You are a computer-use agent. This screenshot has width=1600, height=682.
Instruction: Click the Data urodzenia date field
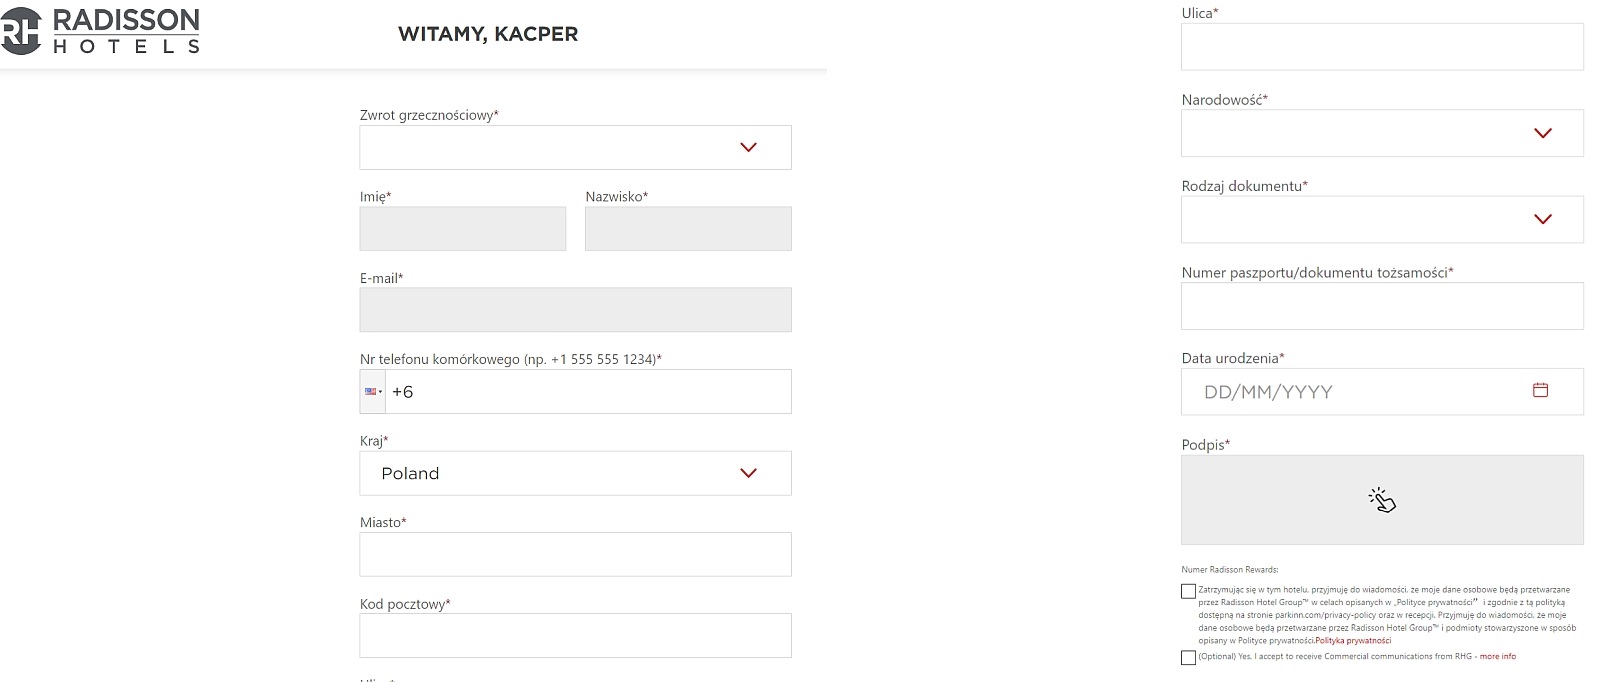click(1382, 392)
